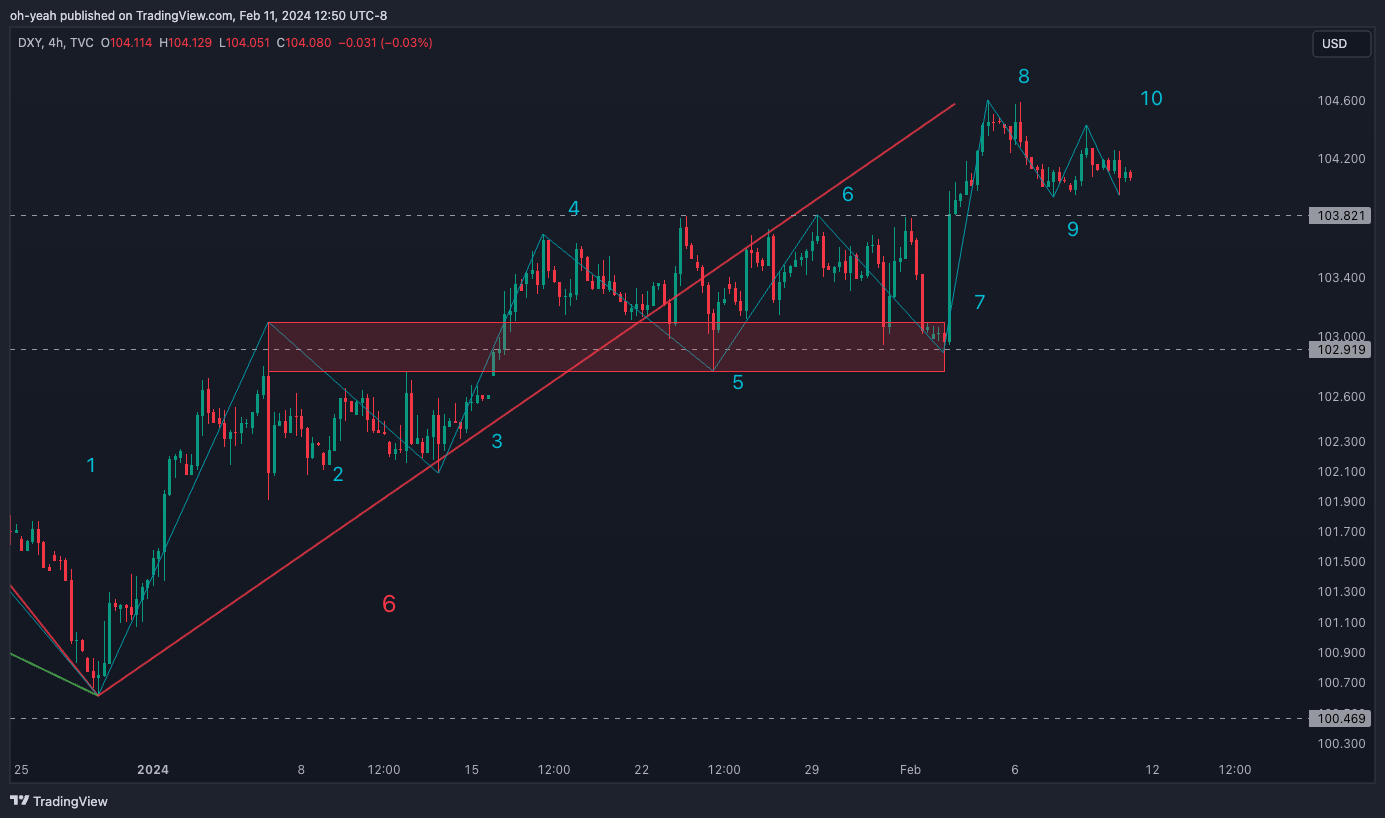Click the 104.600 value on price axis
This screenshot has height=818, width=1385.
coord(1339,101)
